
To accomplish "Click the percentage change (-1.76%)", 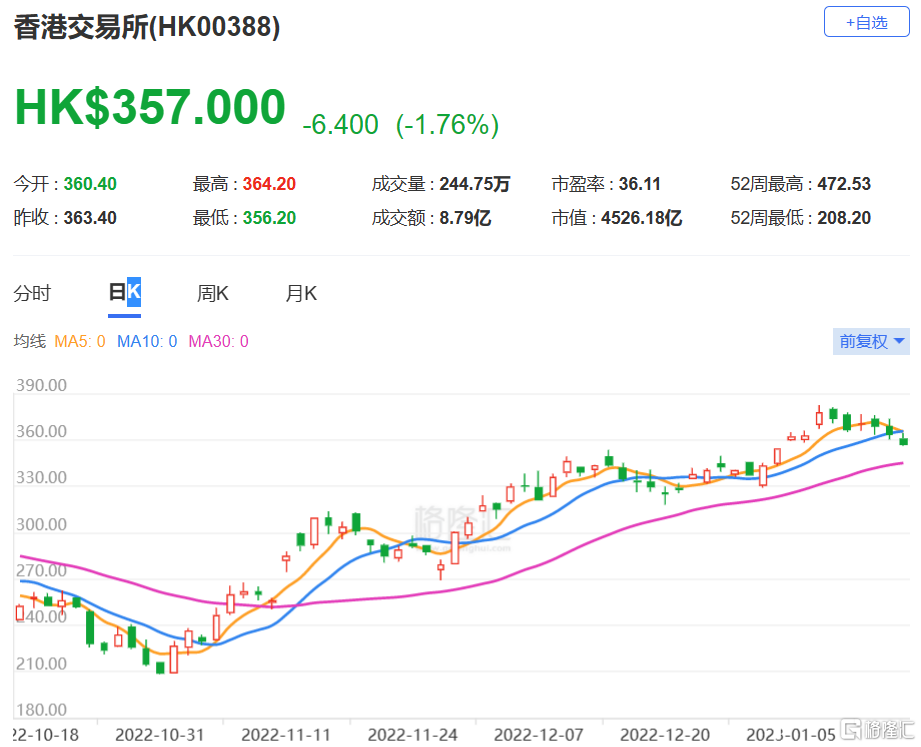I will click(x=448, y=124).
